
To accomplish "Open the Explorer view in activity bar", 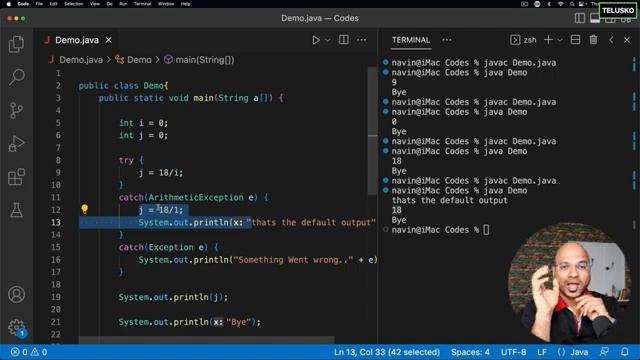I will coord(16,44).
